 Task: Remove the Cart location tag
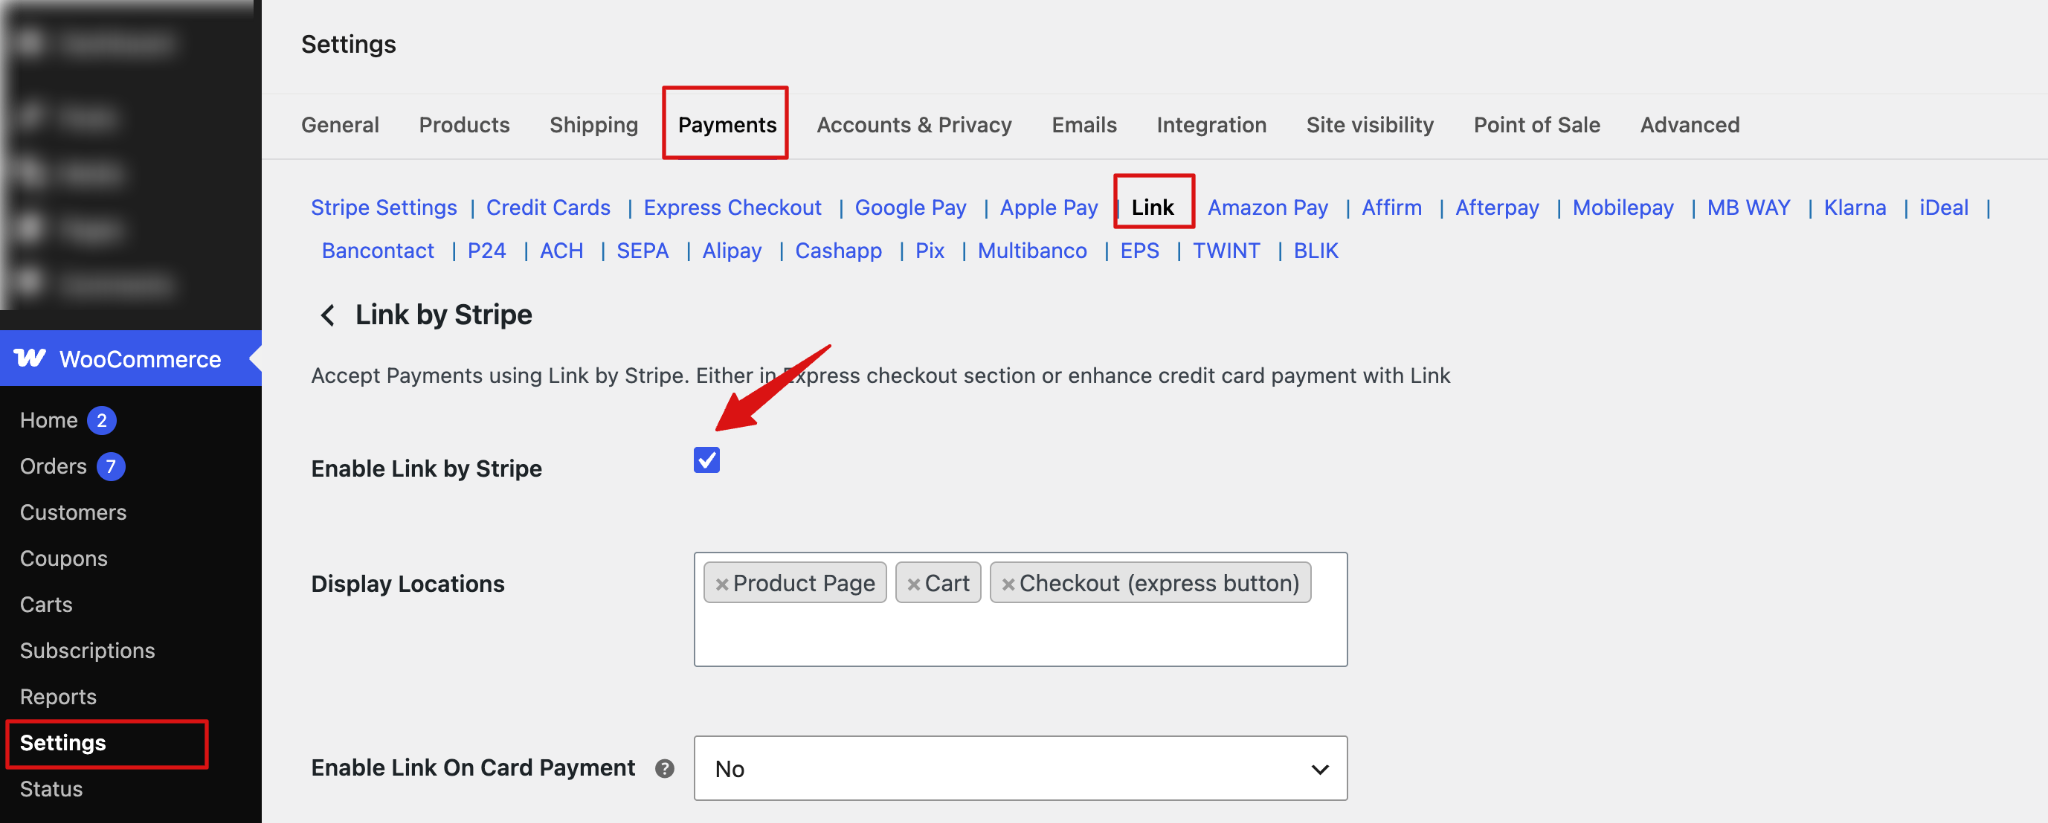coord(913,584)
